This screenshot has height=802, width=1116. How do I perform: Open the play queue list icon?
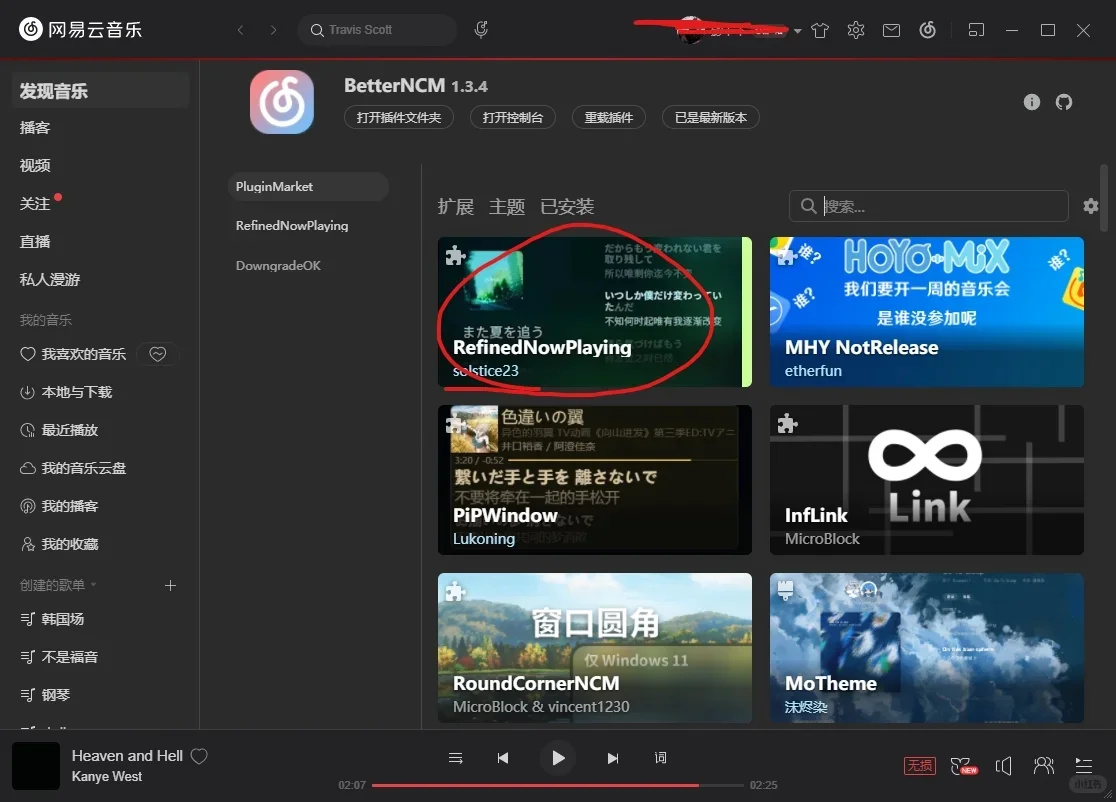456,758
